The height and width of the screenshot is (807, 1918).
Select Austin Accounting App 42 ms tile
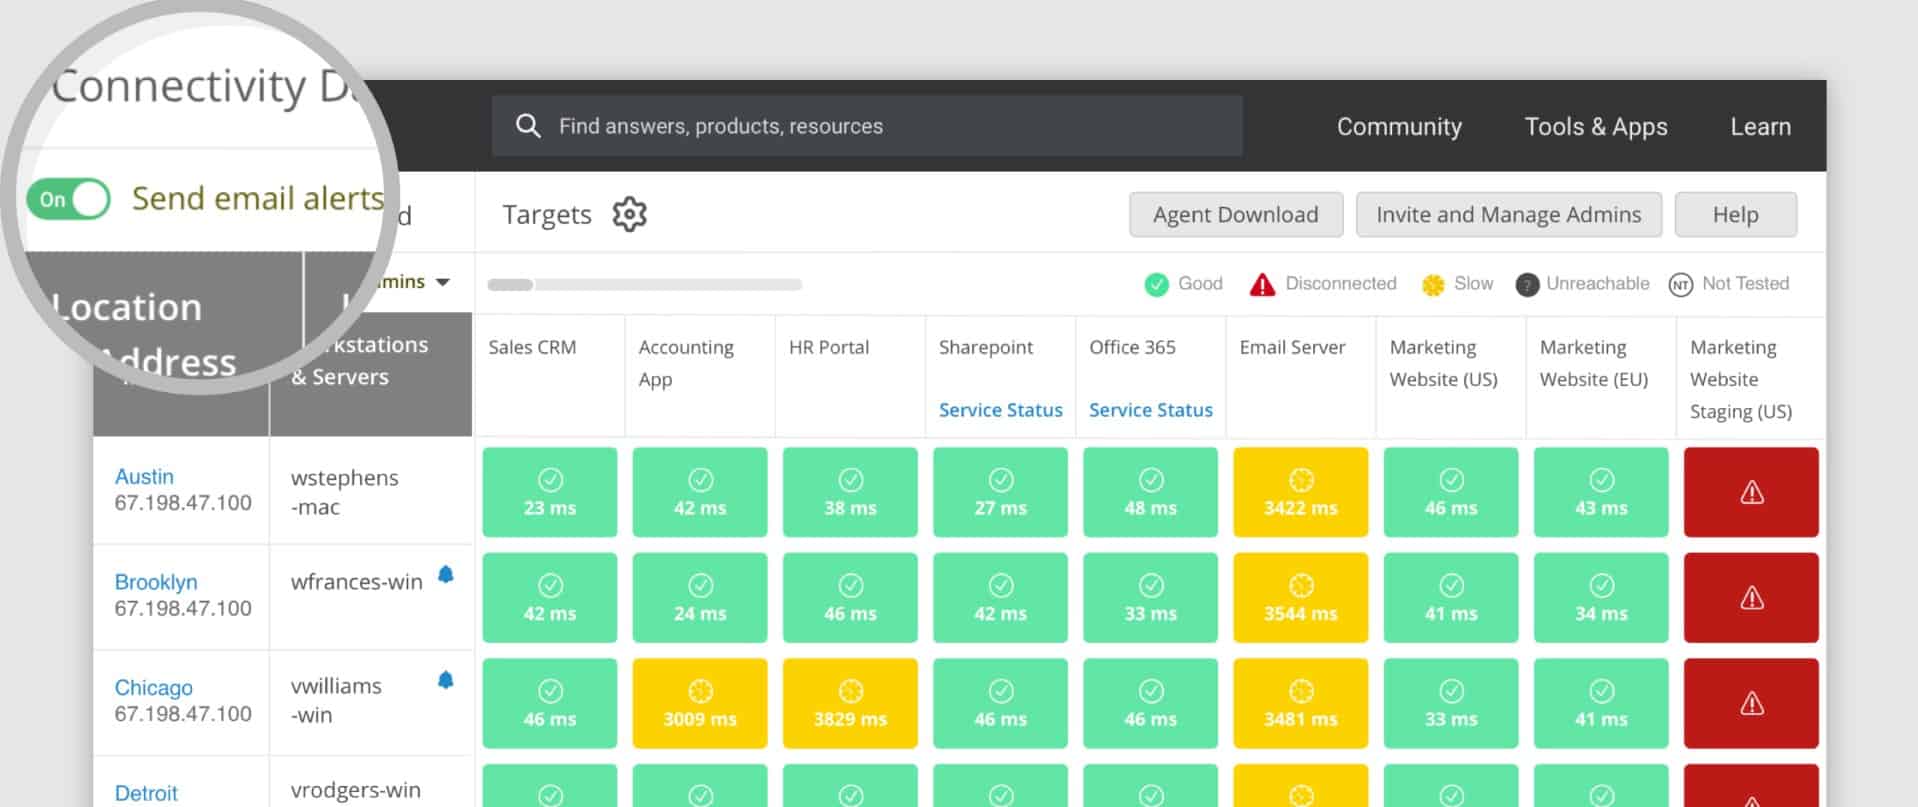700,492
